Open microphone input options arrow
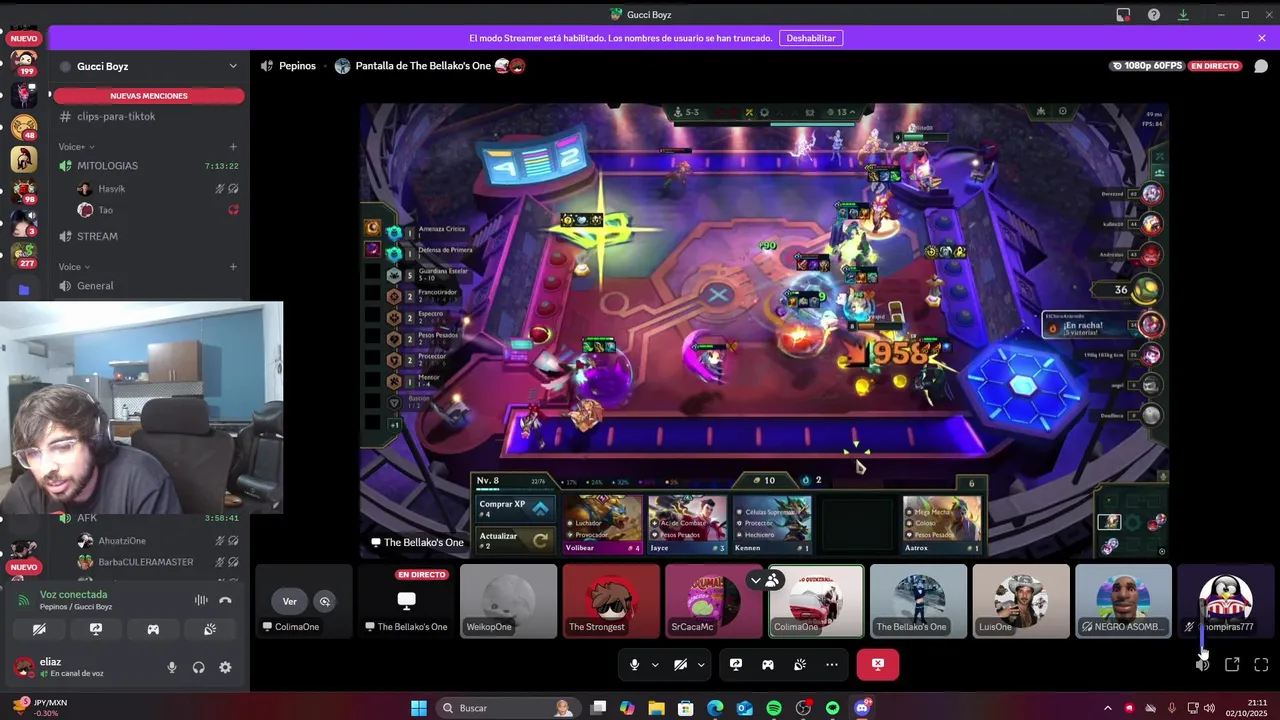This screenshot has height=720, width=1280. (x=655, y=664)
